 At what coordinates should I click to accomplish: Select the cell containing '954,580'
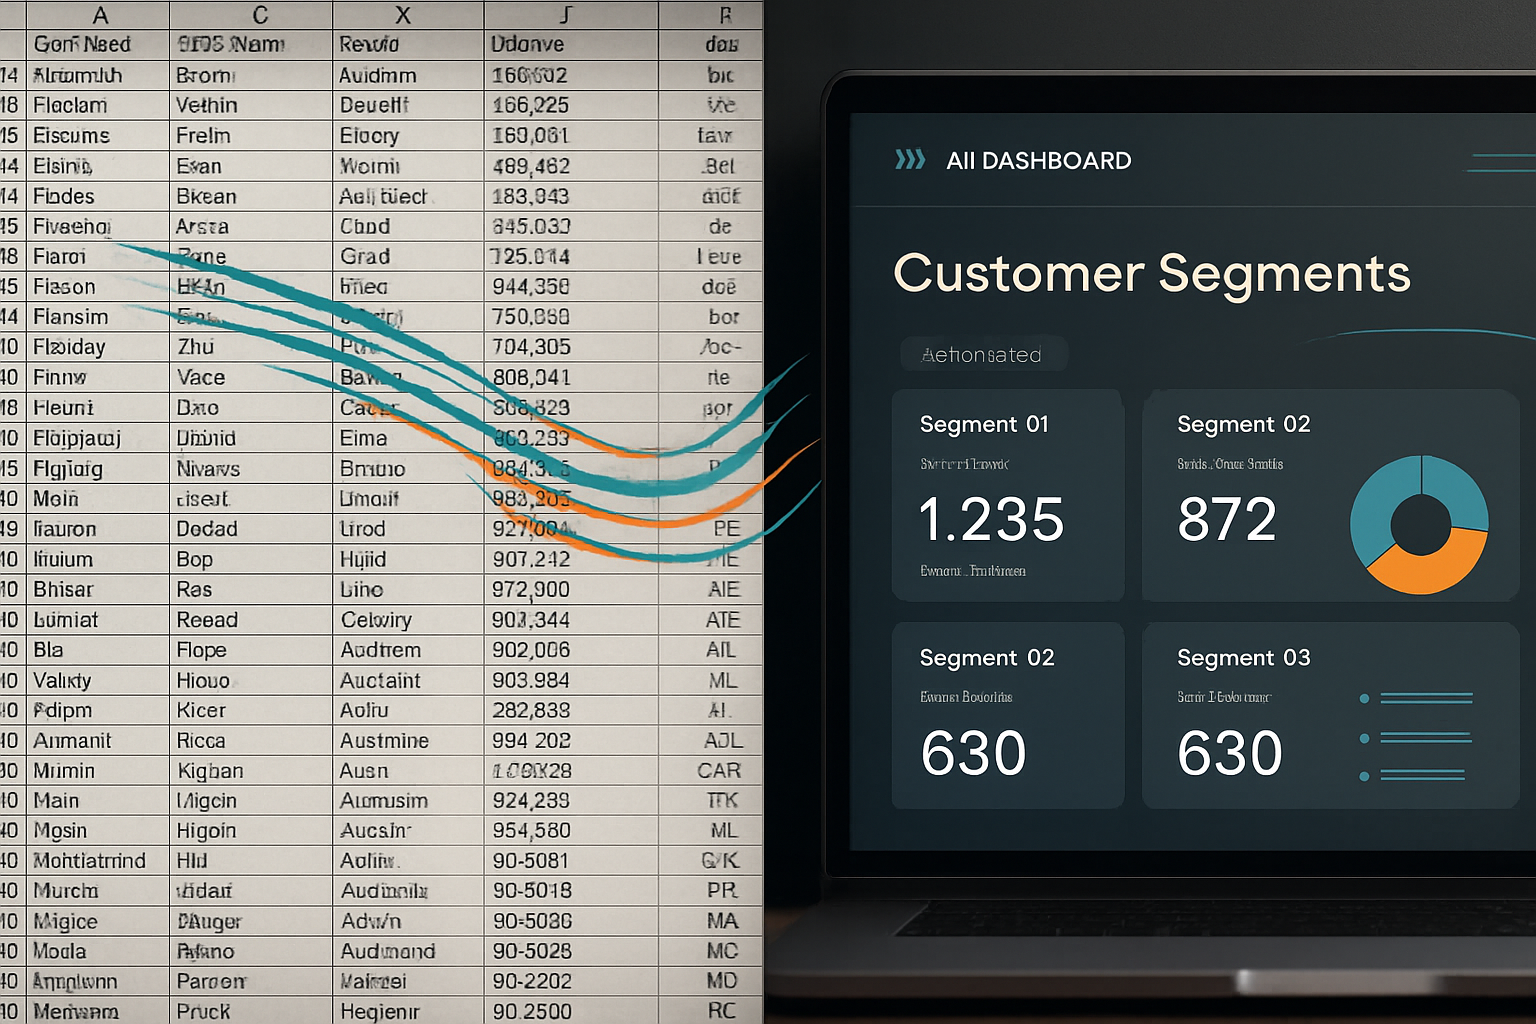[571, 831]
